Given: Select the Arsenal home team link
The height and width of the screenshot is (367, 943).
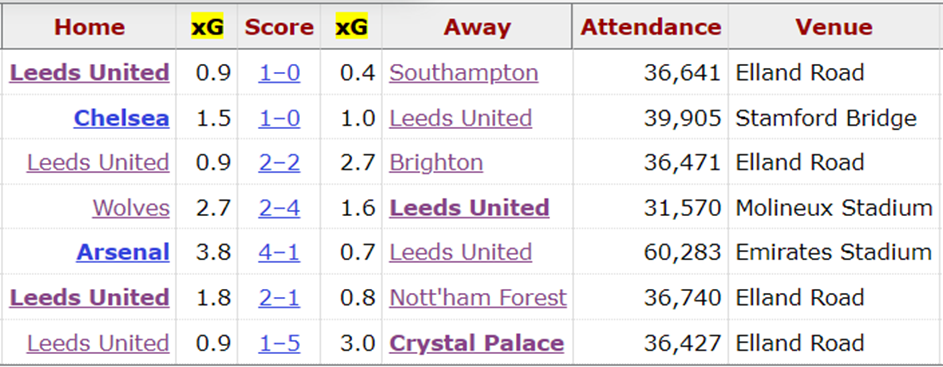Looking at the screenshot, I should [123, 253].
